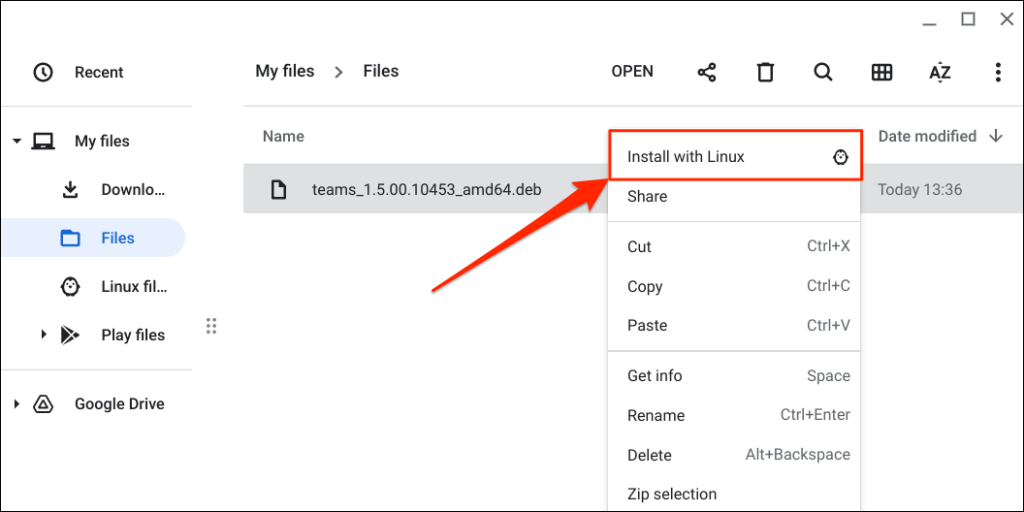1024x512 pixels.
Task: Open the Downloads folder
Action: [132, 190]
